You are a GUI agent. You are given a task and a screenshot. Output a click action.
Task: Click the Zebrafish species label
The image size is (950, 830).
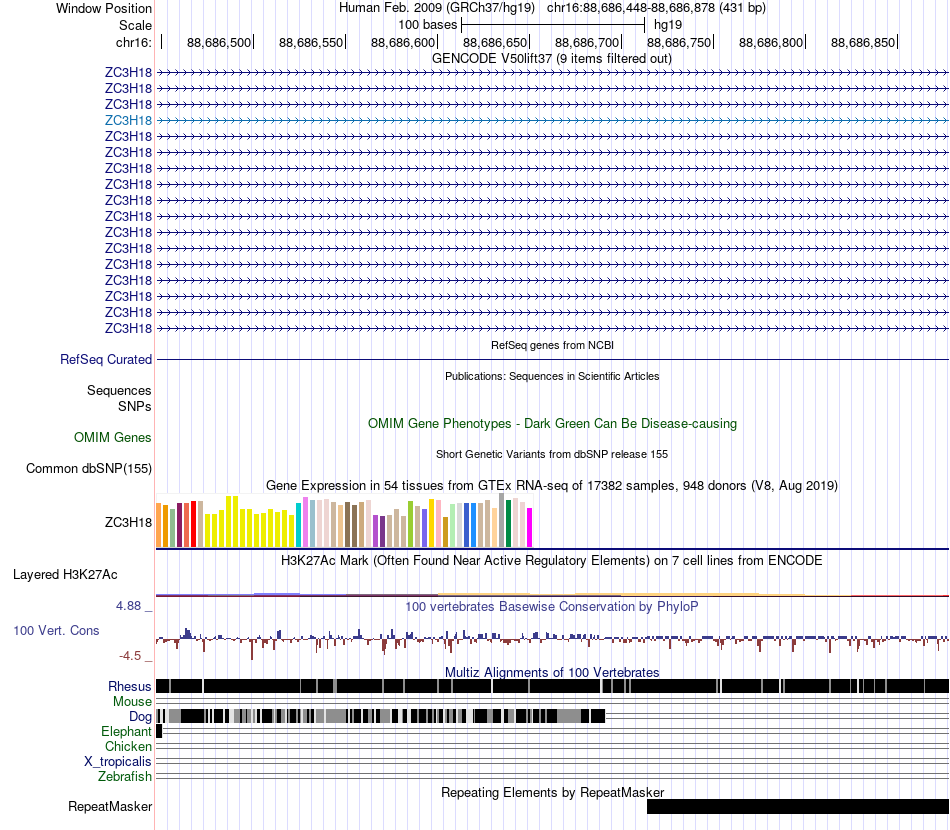click(125, 777)
